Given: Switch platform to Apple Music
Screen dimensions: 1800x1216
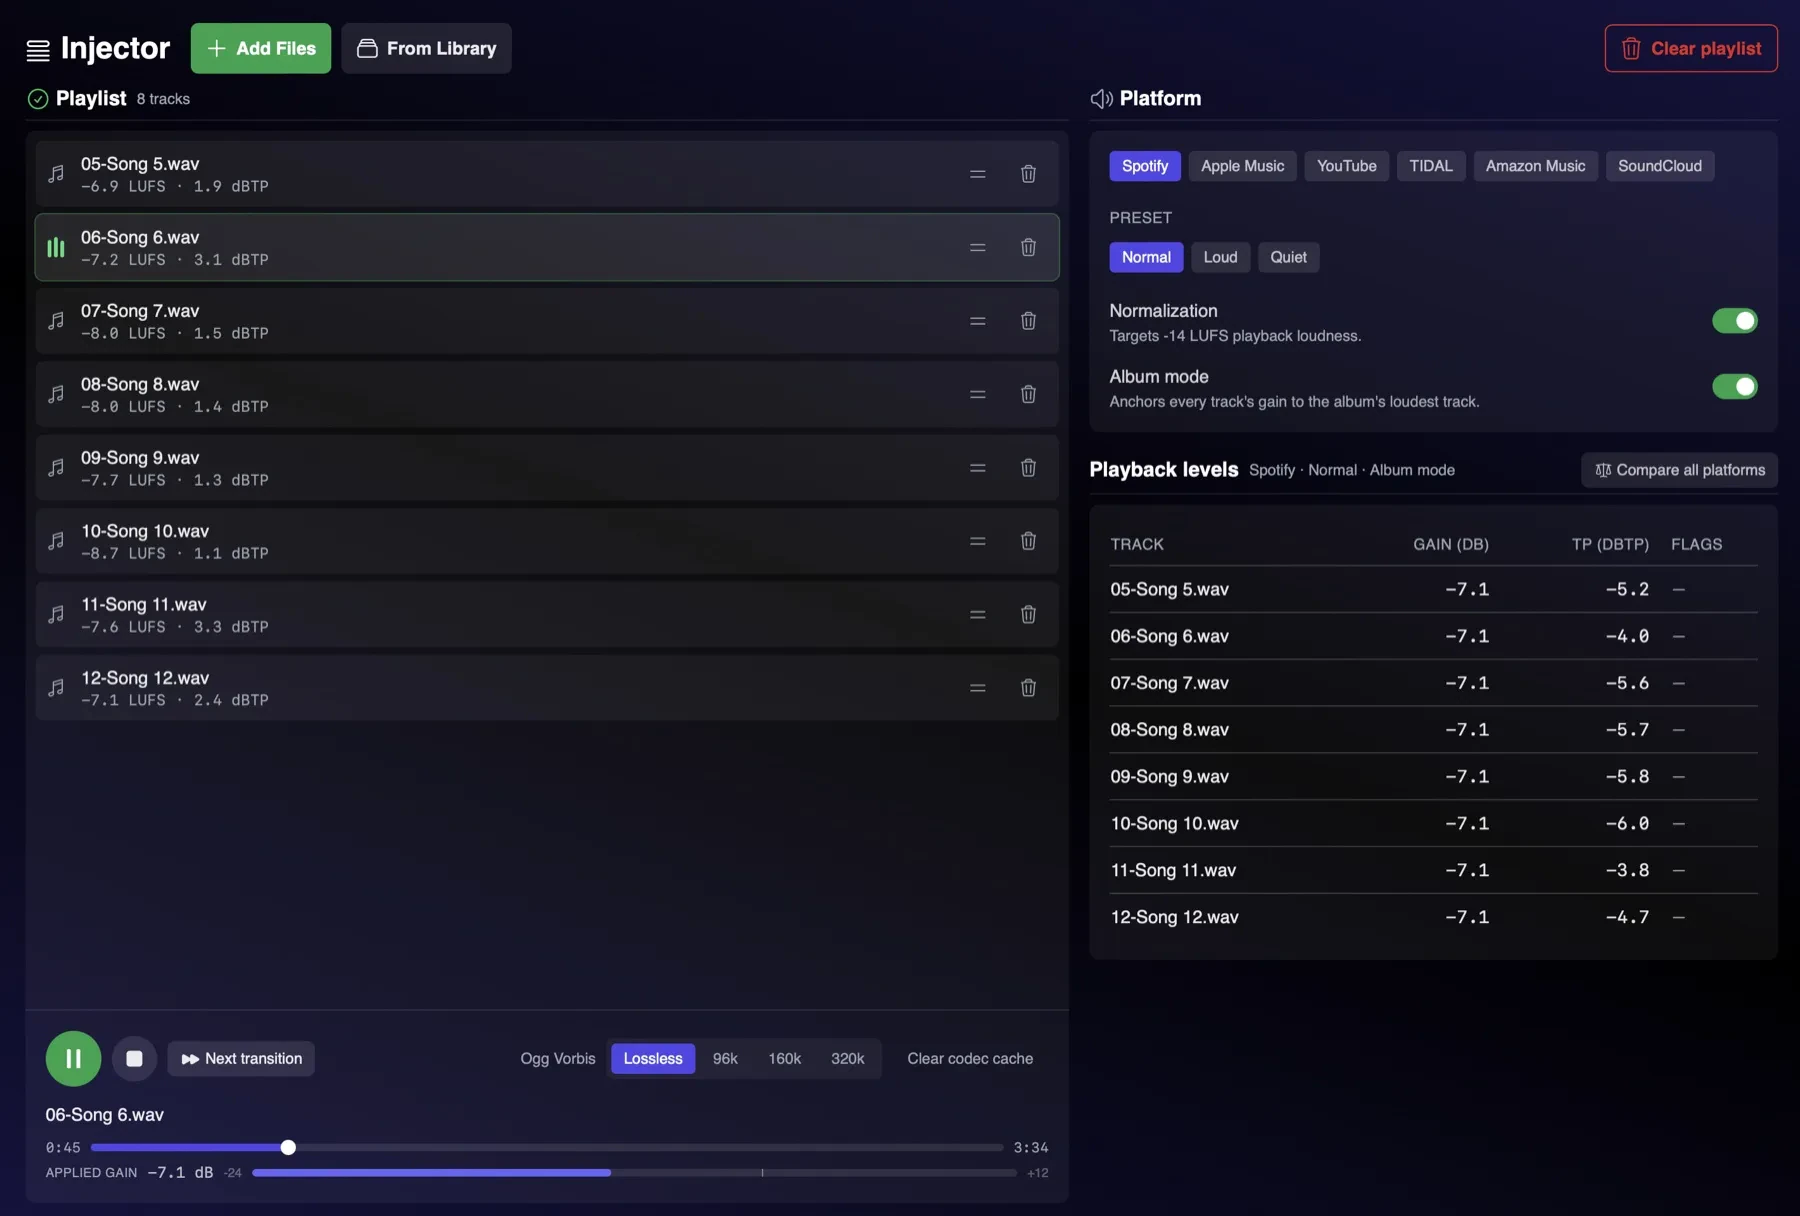Looking at the screenshot, I should (1242, 166).
